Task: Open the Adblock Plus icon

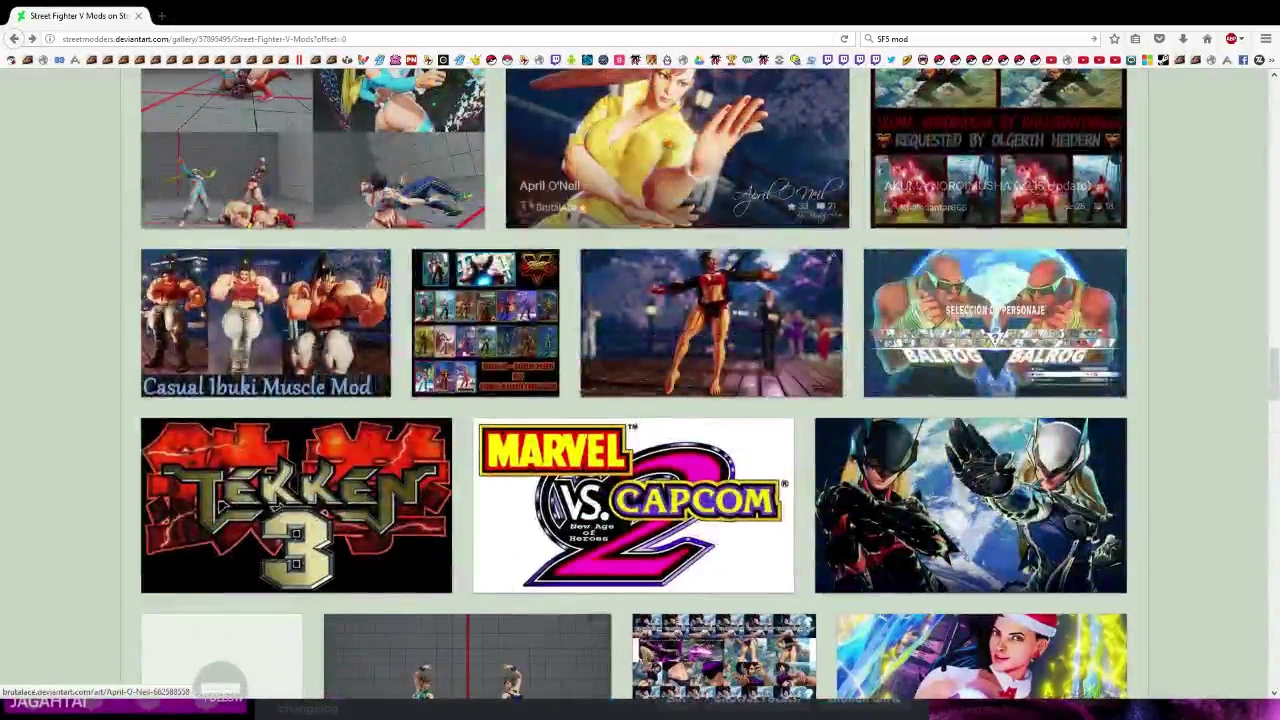Action: (1231, 39)
